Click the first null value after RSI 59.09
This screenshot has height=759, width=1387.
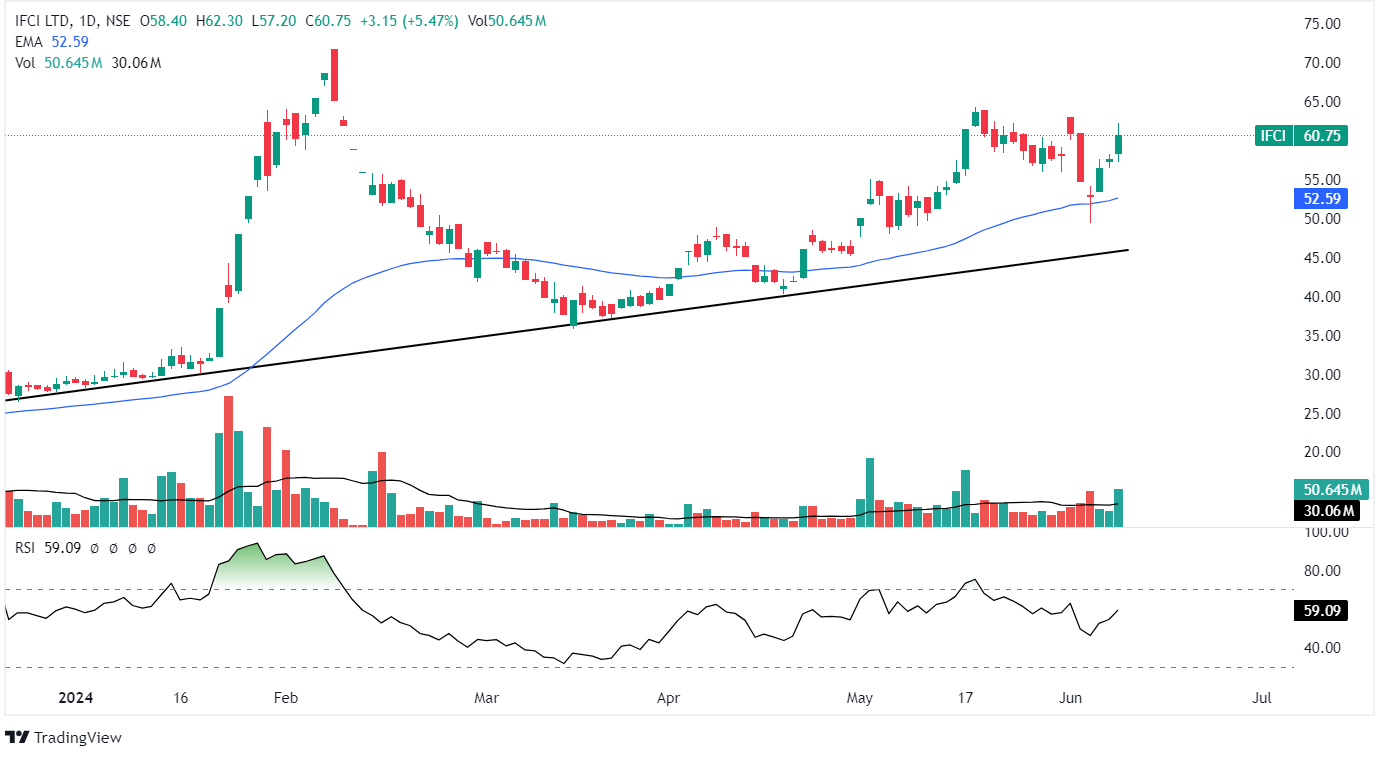point(93,548)
